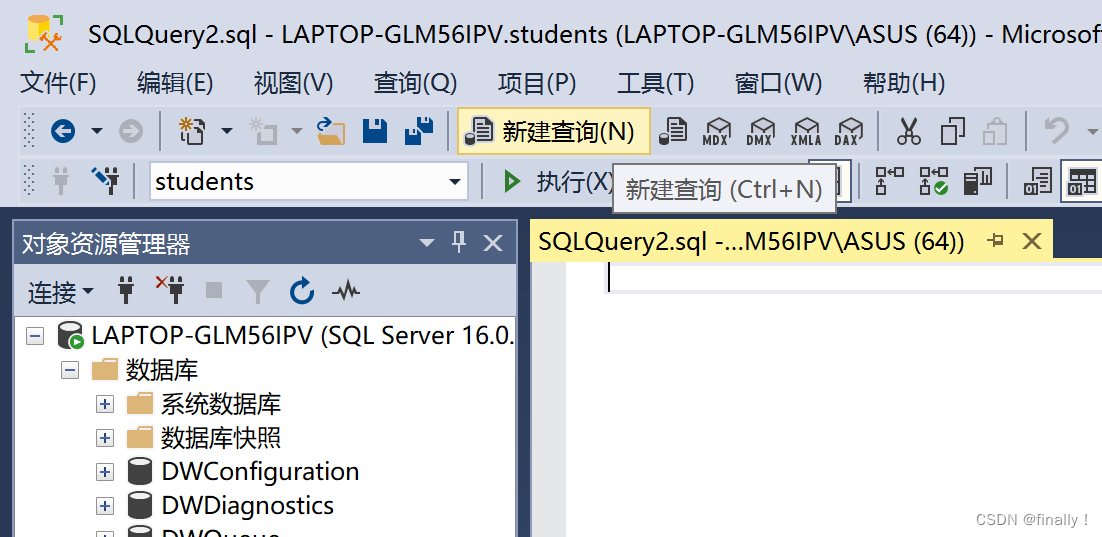Image resolution: width=1102 pixels, height=537 pixels.
Task: Click the Disconnect plug icon with red X
Action: point(169,290)
